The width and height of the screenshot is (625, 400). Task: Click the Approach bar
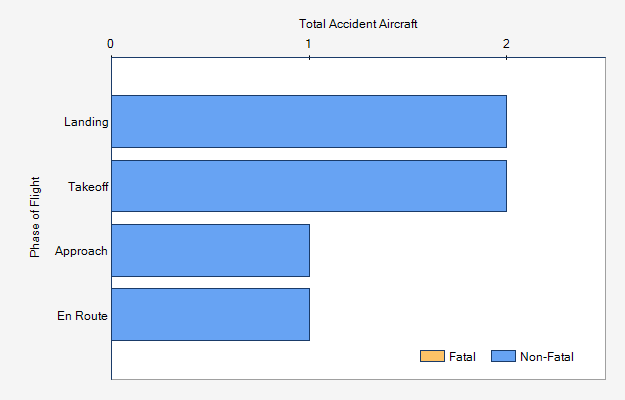tap(210, 250)
